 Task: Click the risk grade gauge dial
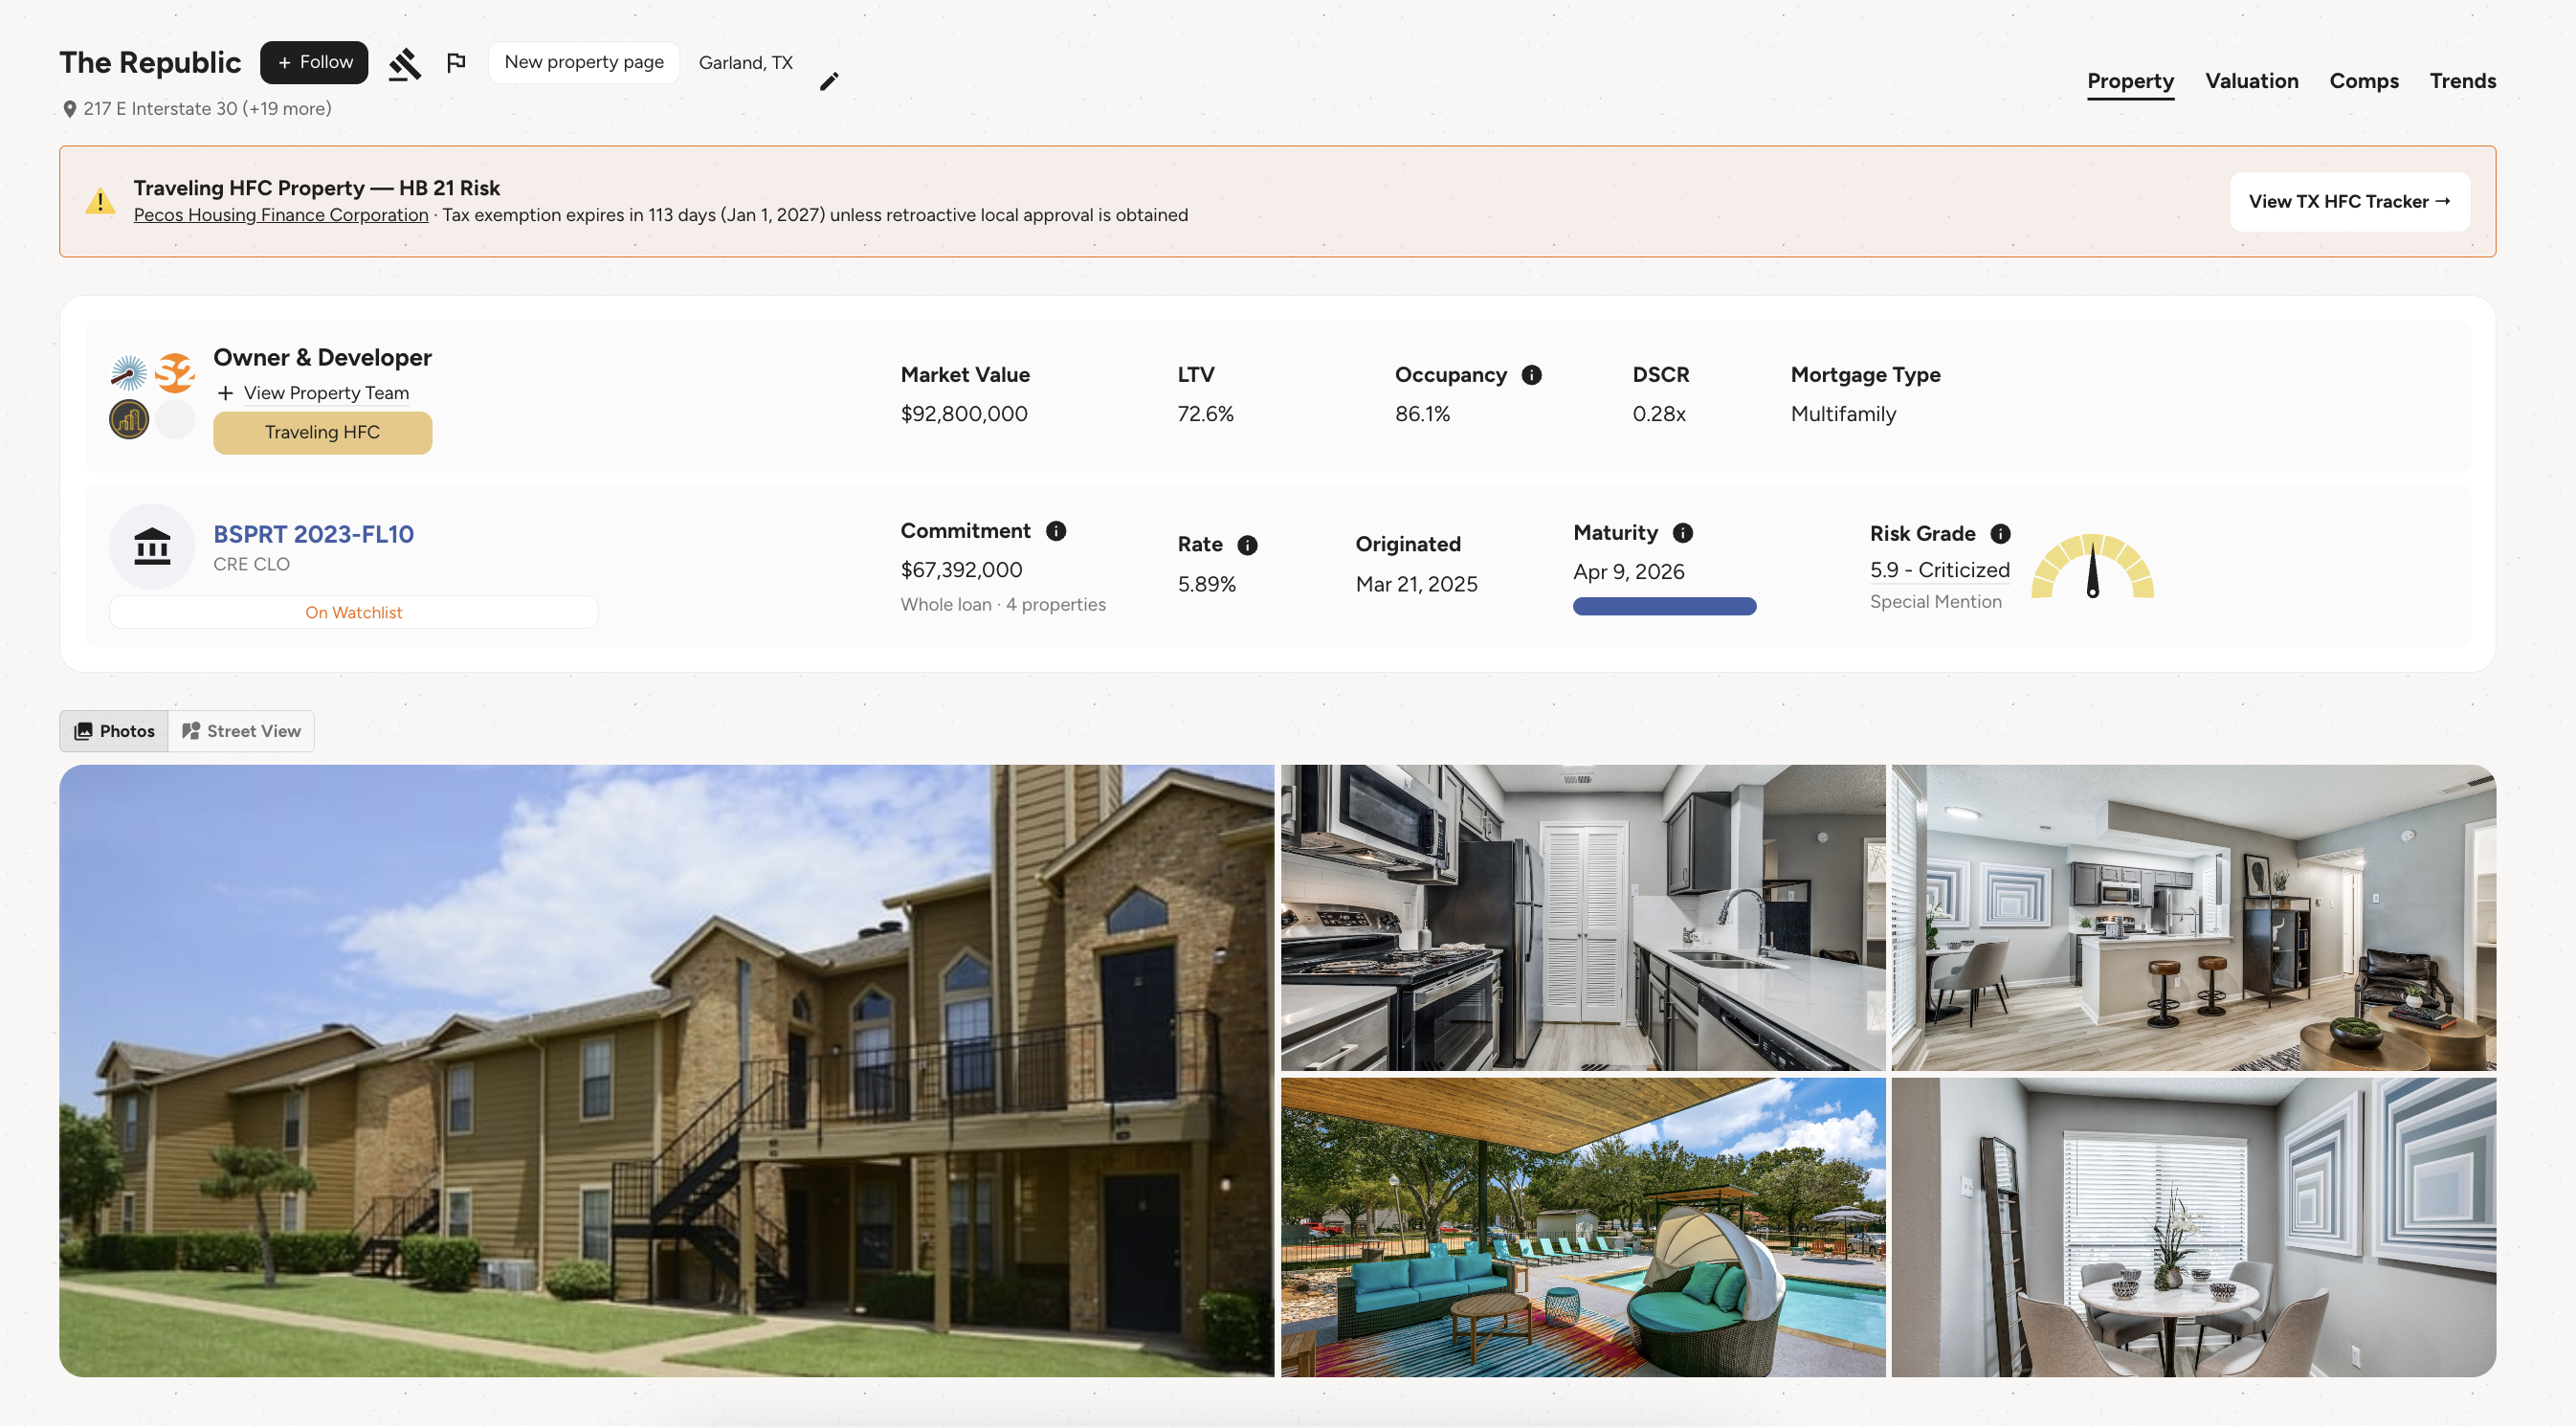[x=2092, y=566]
